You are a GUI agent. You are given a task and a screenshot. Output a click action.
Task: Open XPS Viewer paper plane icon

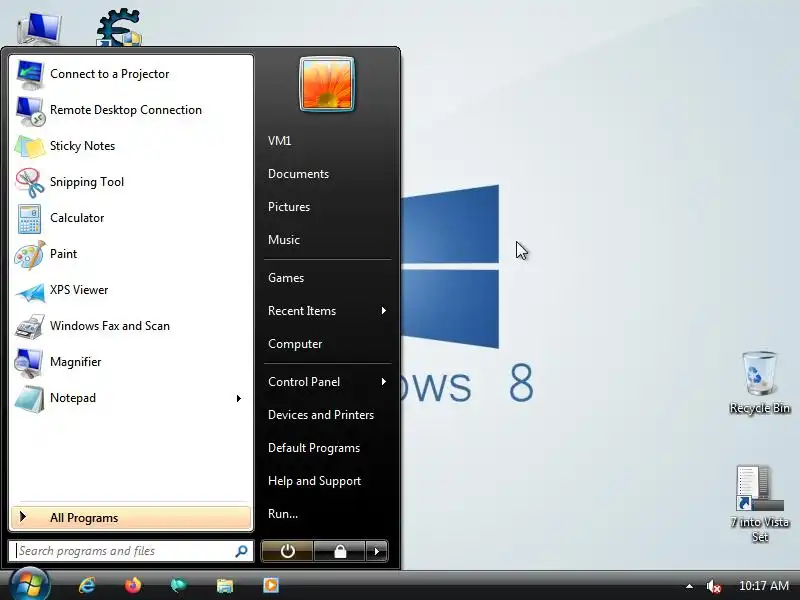click(x=30, y=292)
